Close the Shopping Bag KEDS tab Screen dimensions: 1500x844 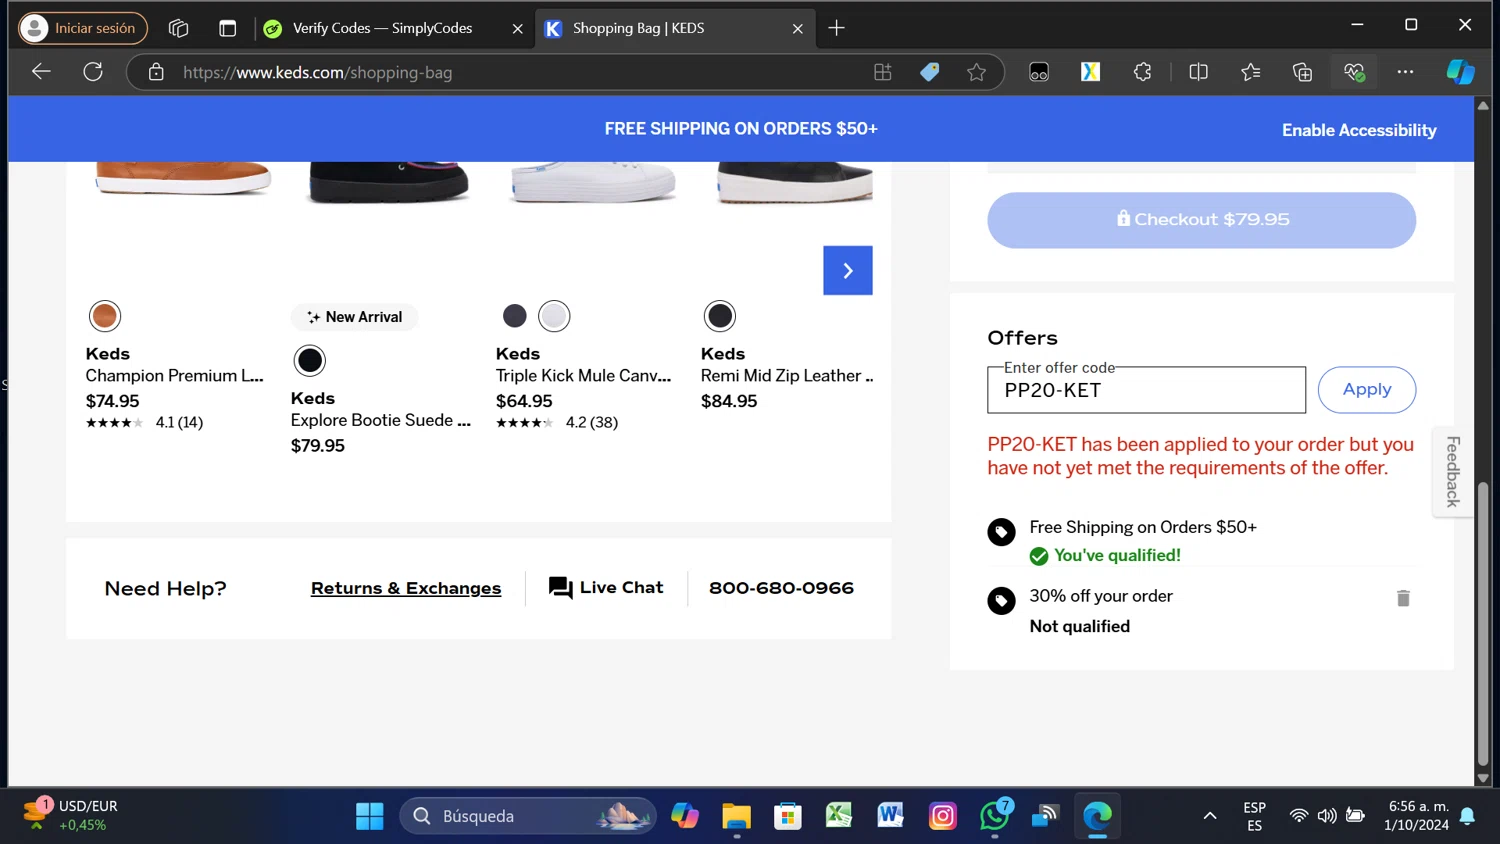[797, 29]
